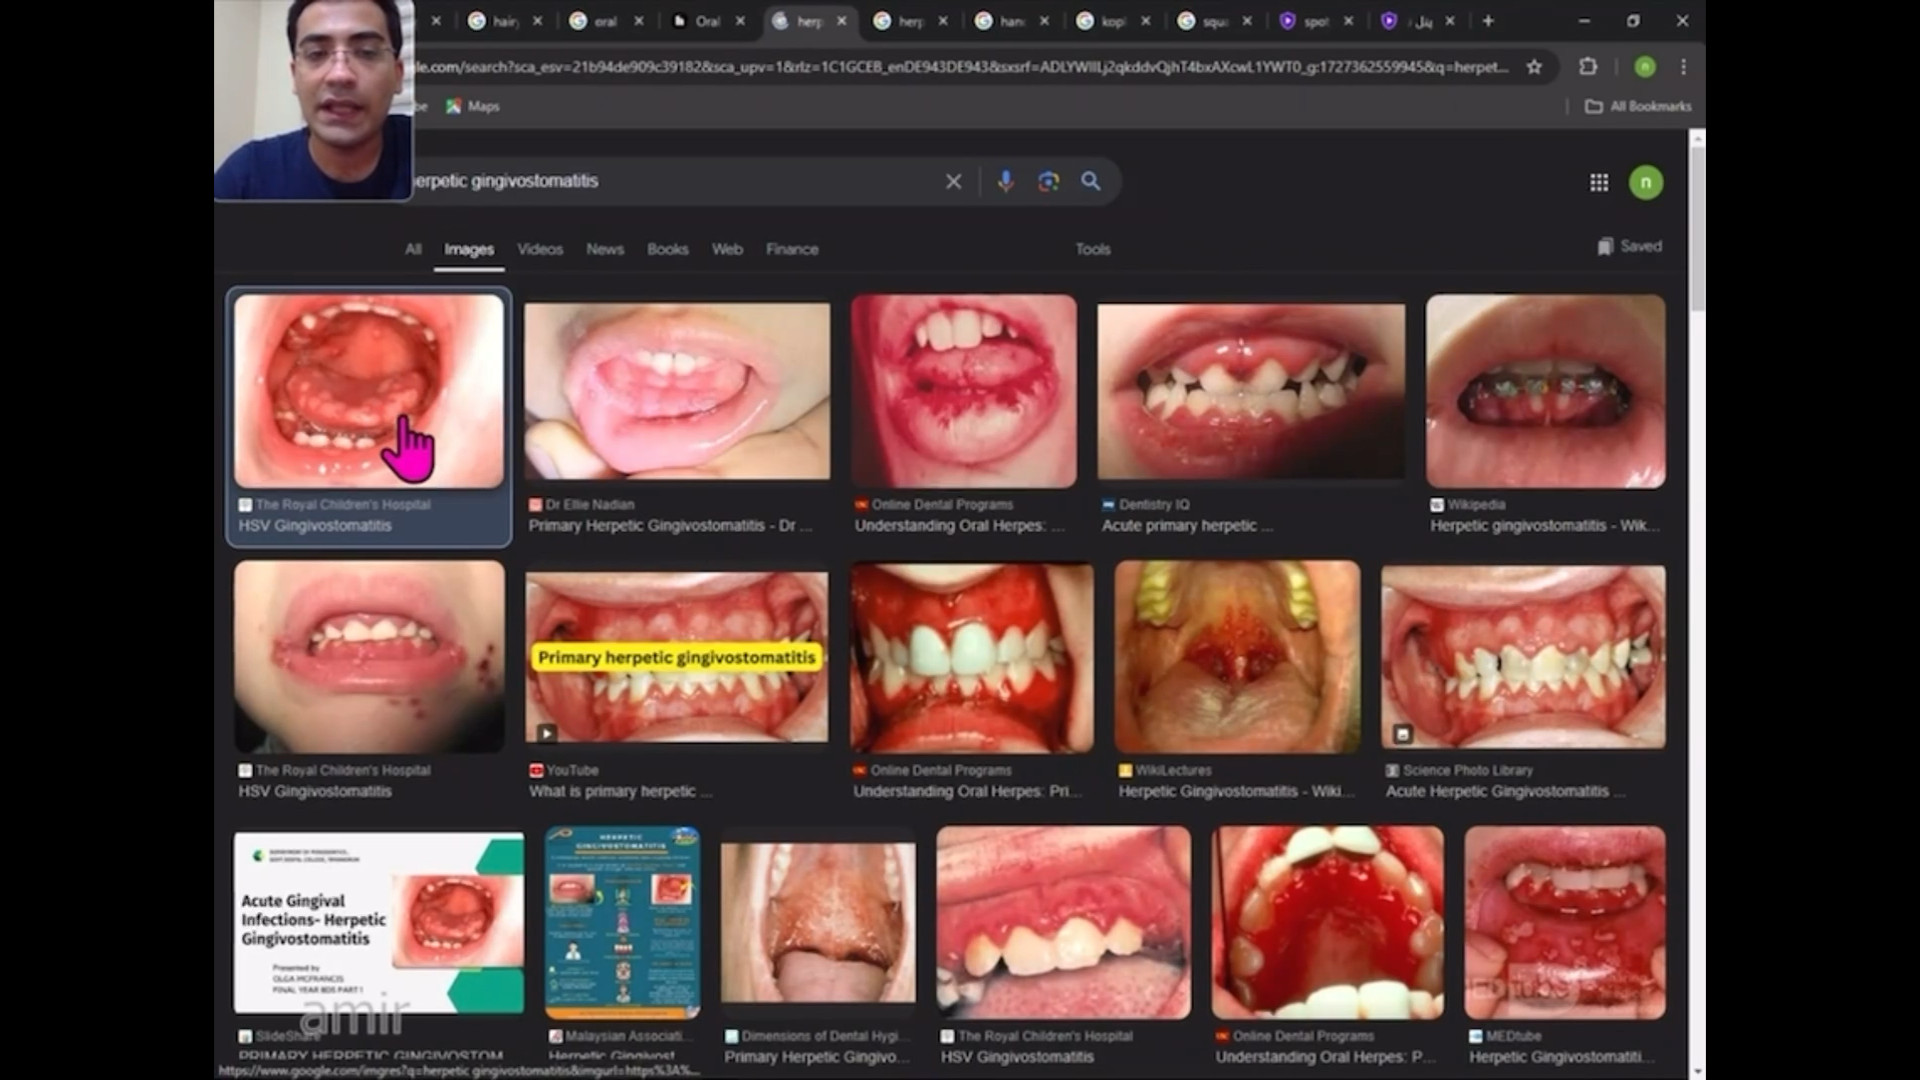Open the WikiLectures throat image
The width and height of the screenshot is (1920, 1080).
1238,656
